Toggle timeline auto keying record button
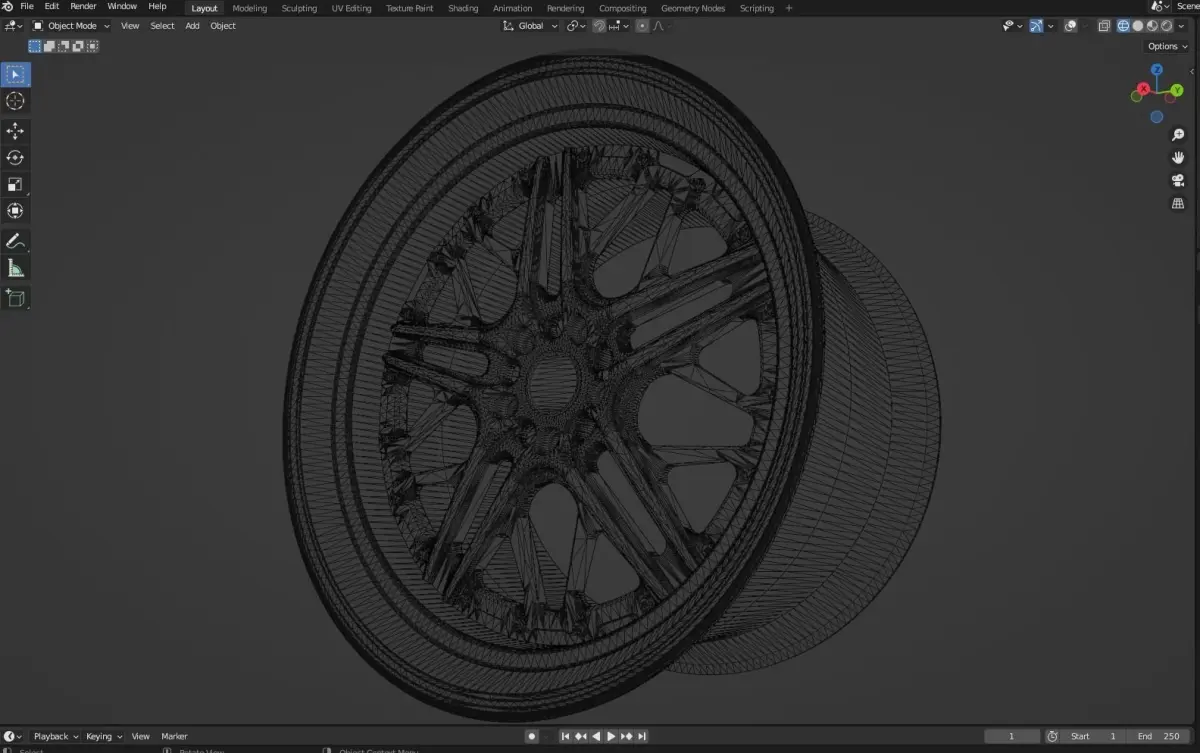Viewport: 1200px width, 753px height. click(x=532, y=736)
